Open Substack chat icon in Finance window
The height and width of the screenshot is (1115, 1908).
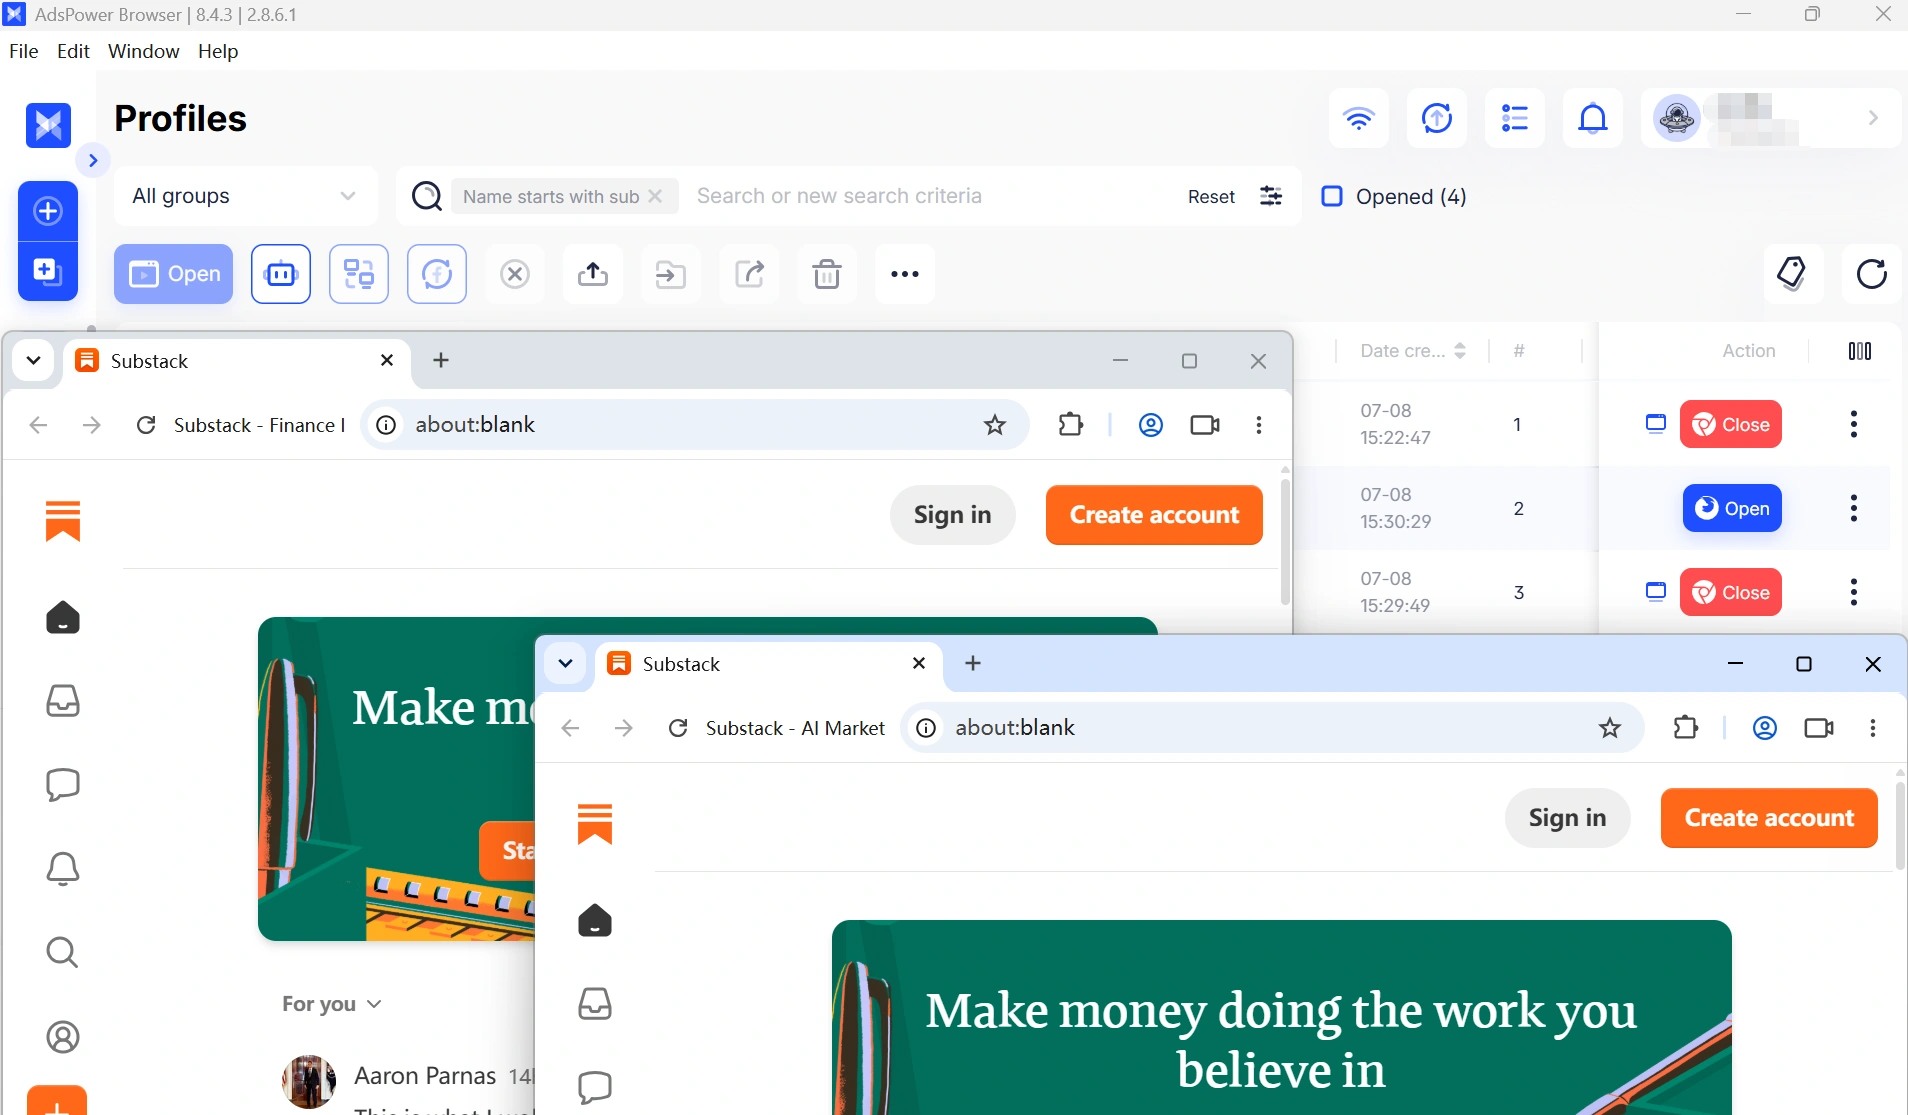63,785
